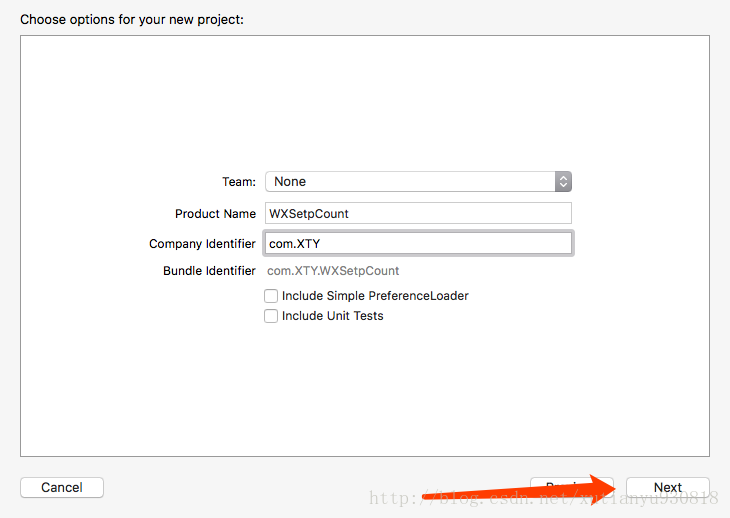Click Next to continue
Image resolution: width=730 pixels, height=518 pixels.
pos(667,488)
